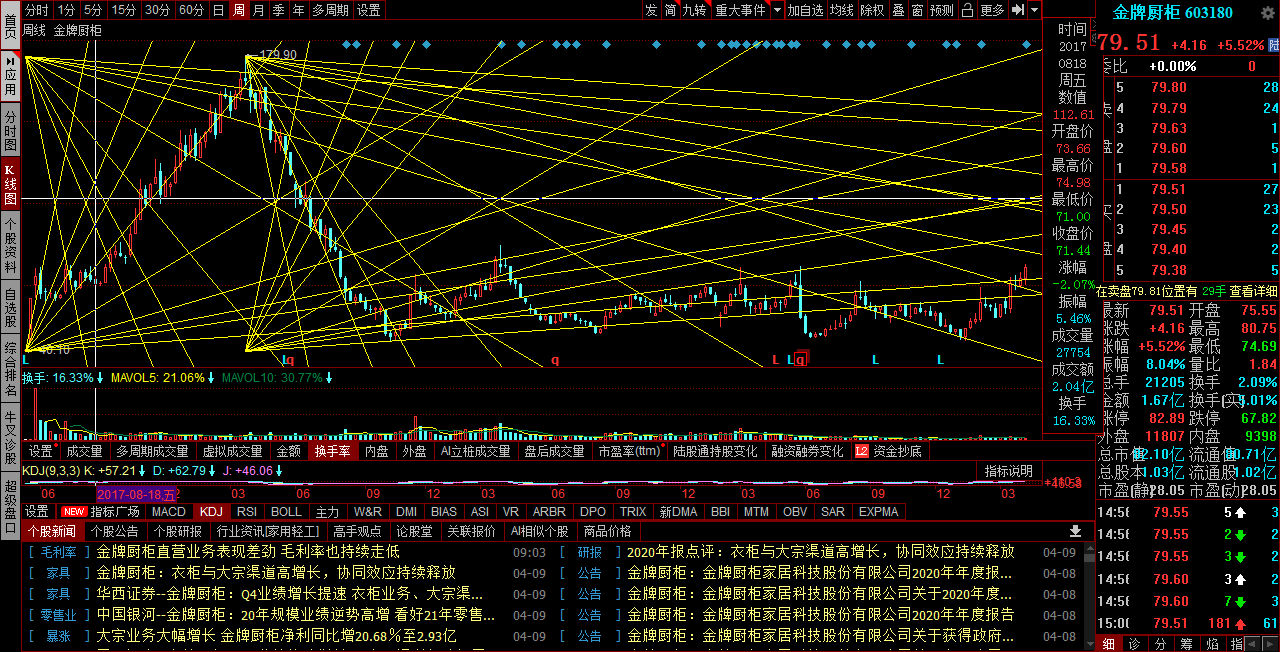
Task: Switch to 月 monthly timeframe
Action: tap(259, 10)
